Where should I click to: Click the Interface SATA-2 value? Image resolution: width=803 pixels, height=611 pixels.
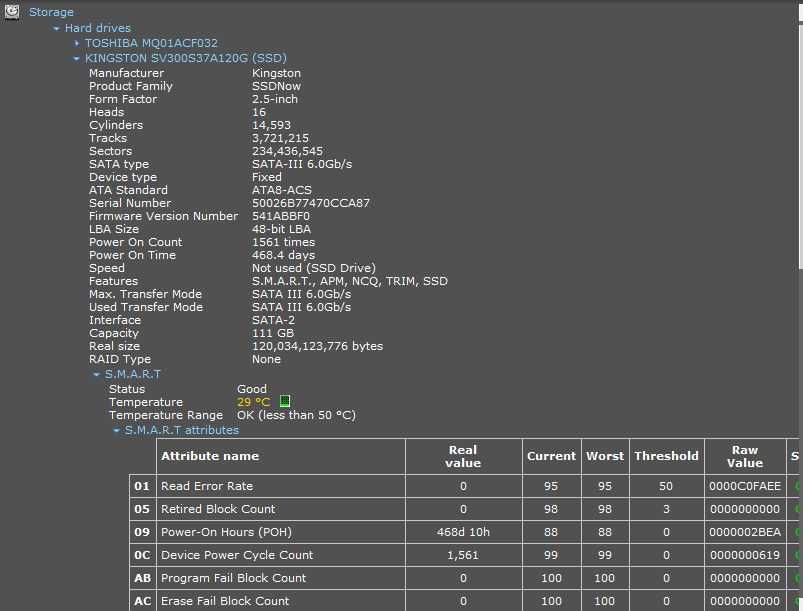click(273, 320)
